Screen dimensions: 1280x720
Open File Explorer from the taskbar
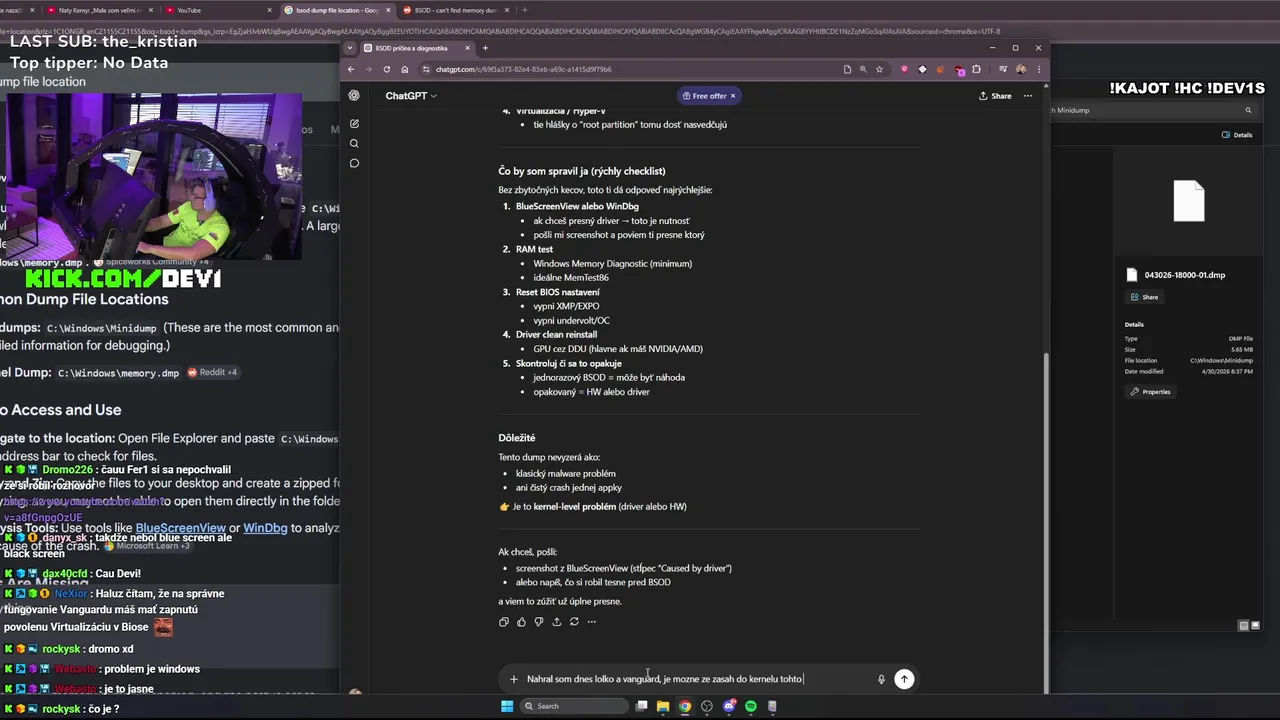[663, 706]
